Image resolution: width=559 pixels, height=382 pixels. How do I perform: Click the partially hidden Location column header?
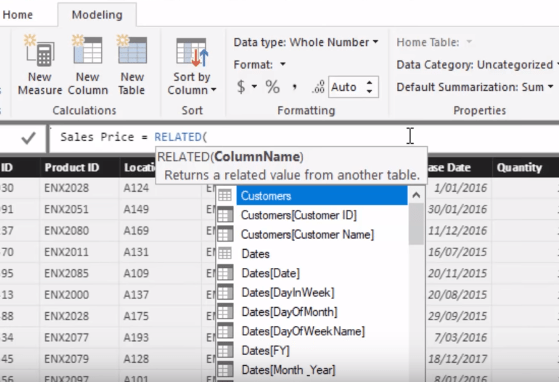(139, 167)
